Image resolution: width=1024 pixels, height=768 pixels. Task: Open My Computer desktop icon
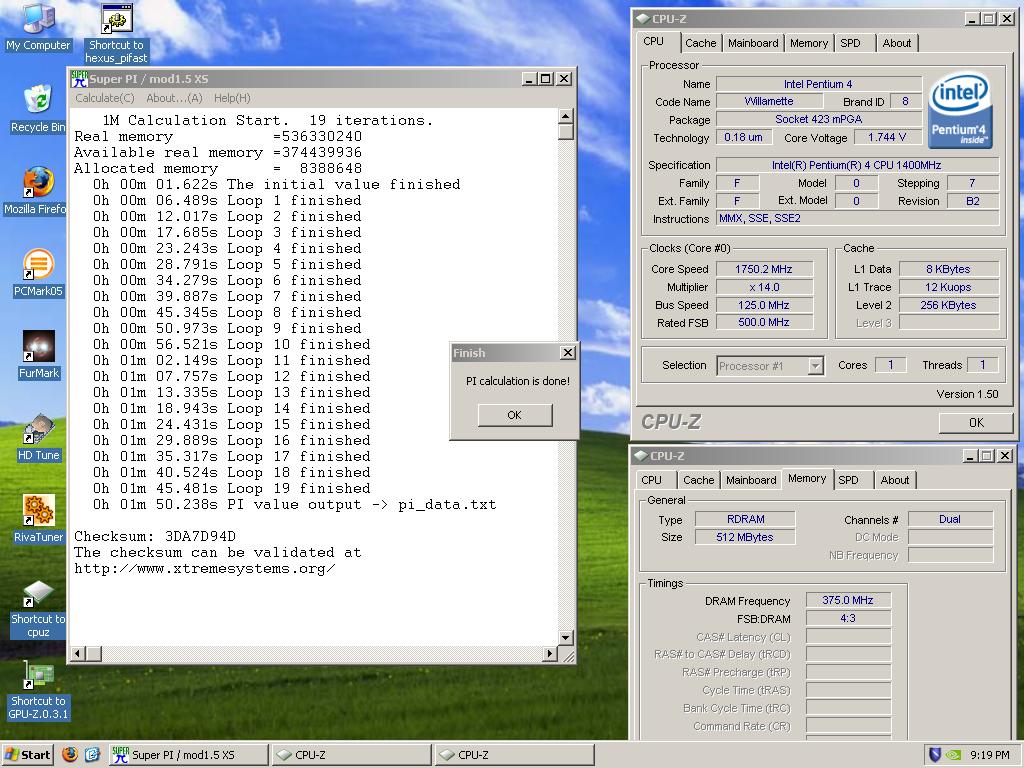click(x=38, y=27)
